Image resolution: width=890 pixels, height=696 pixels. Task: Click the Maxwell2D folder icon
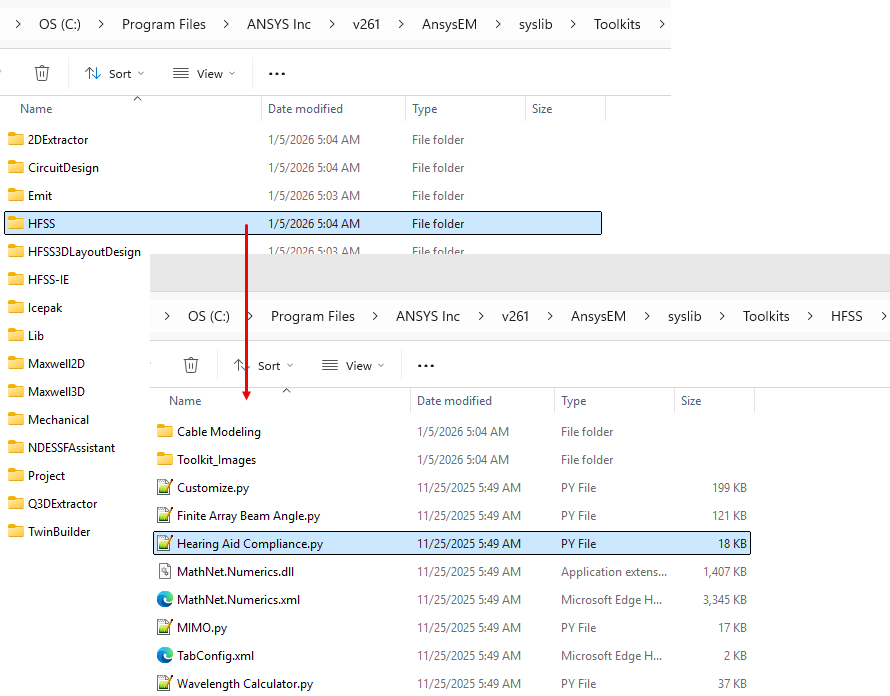point(16,363)
